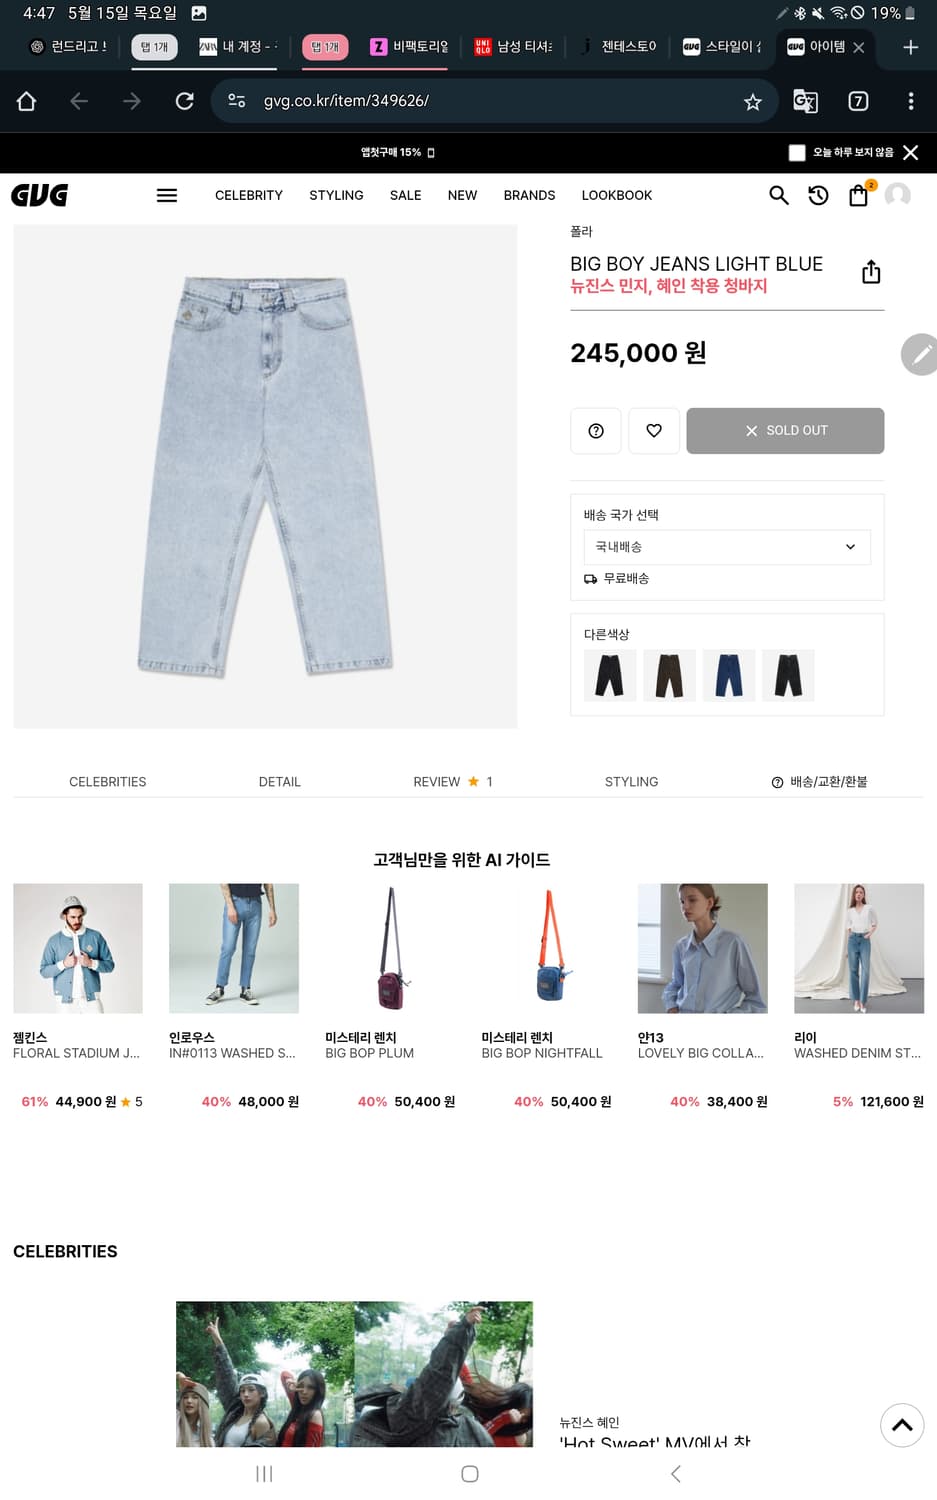
Task: Expand the 국내배송 shipping country dropdown
Action: [x=726, y=547]
